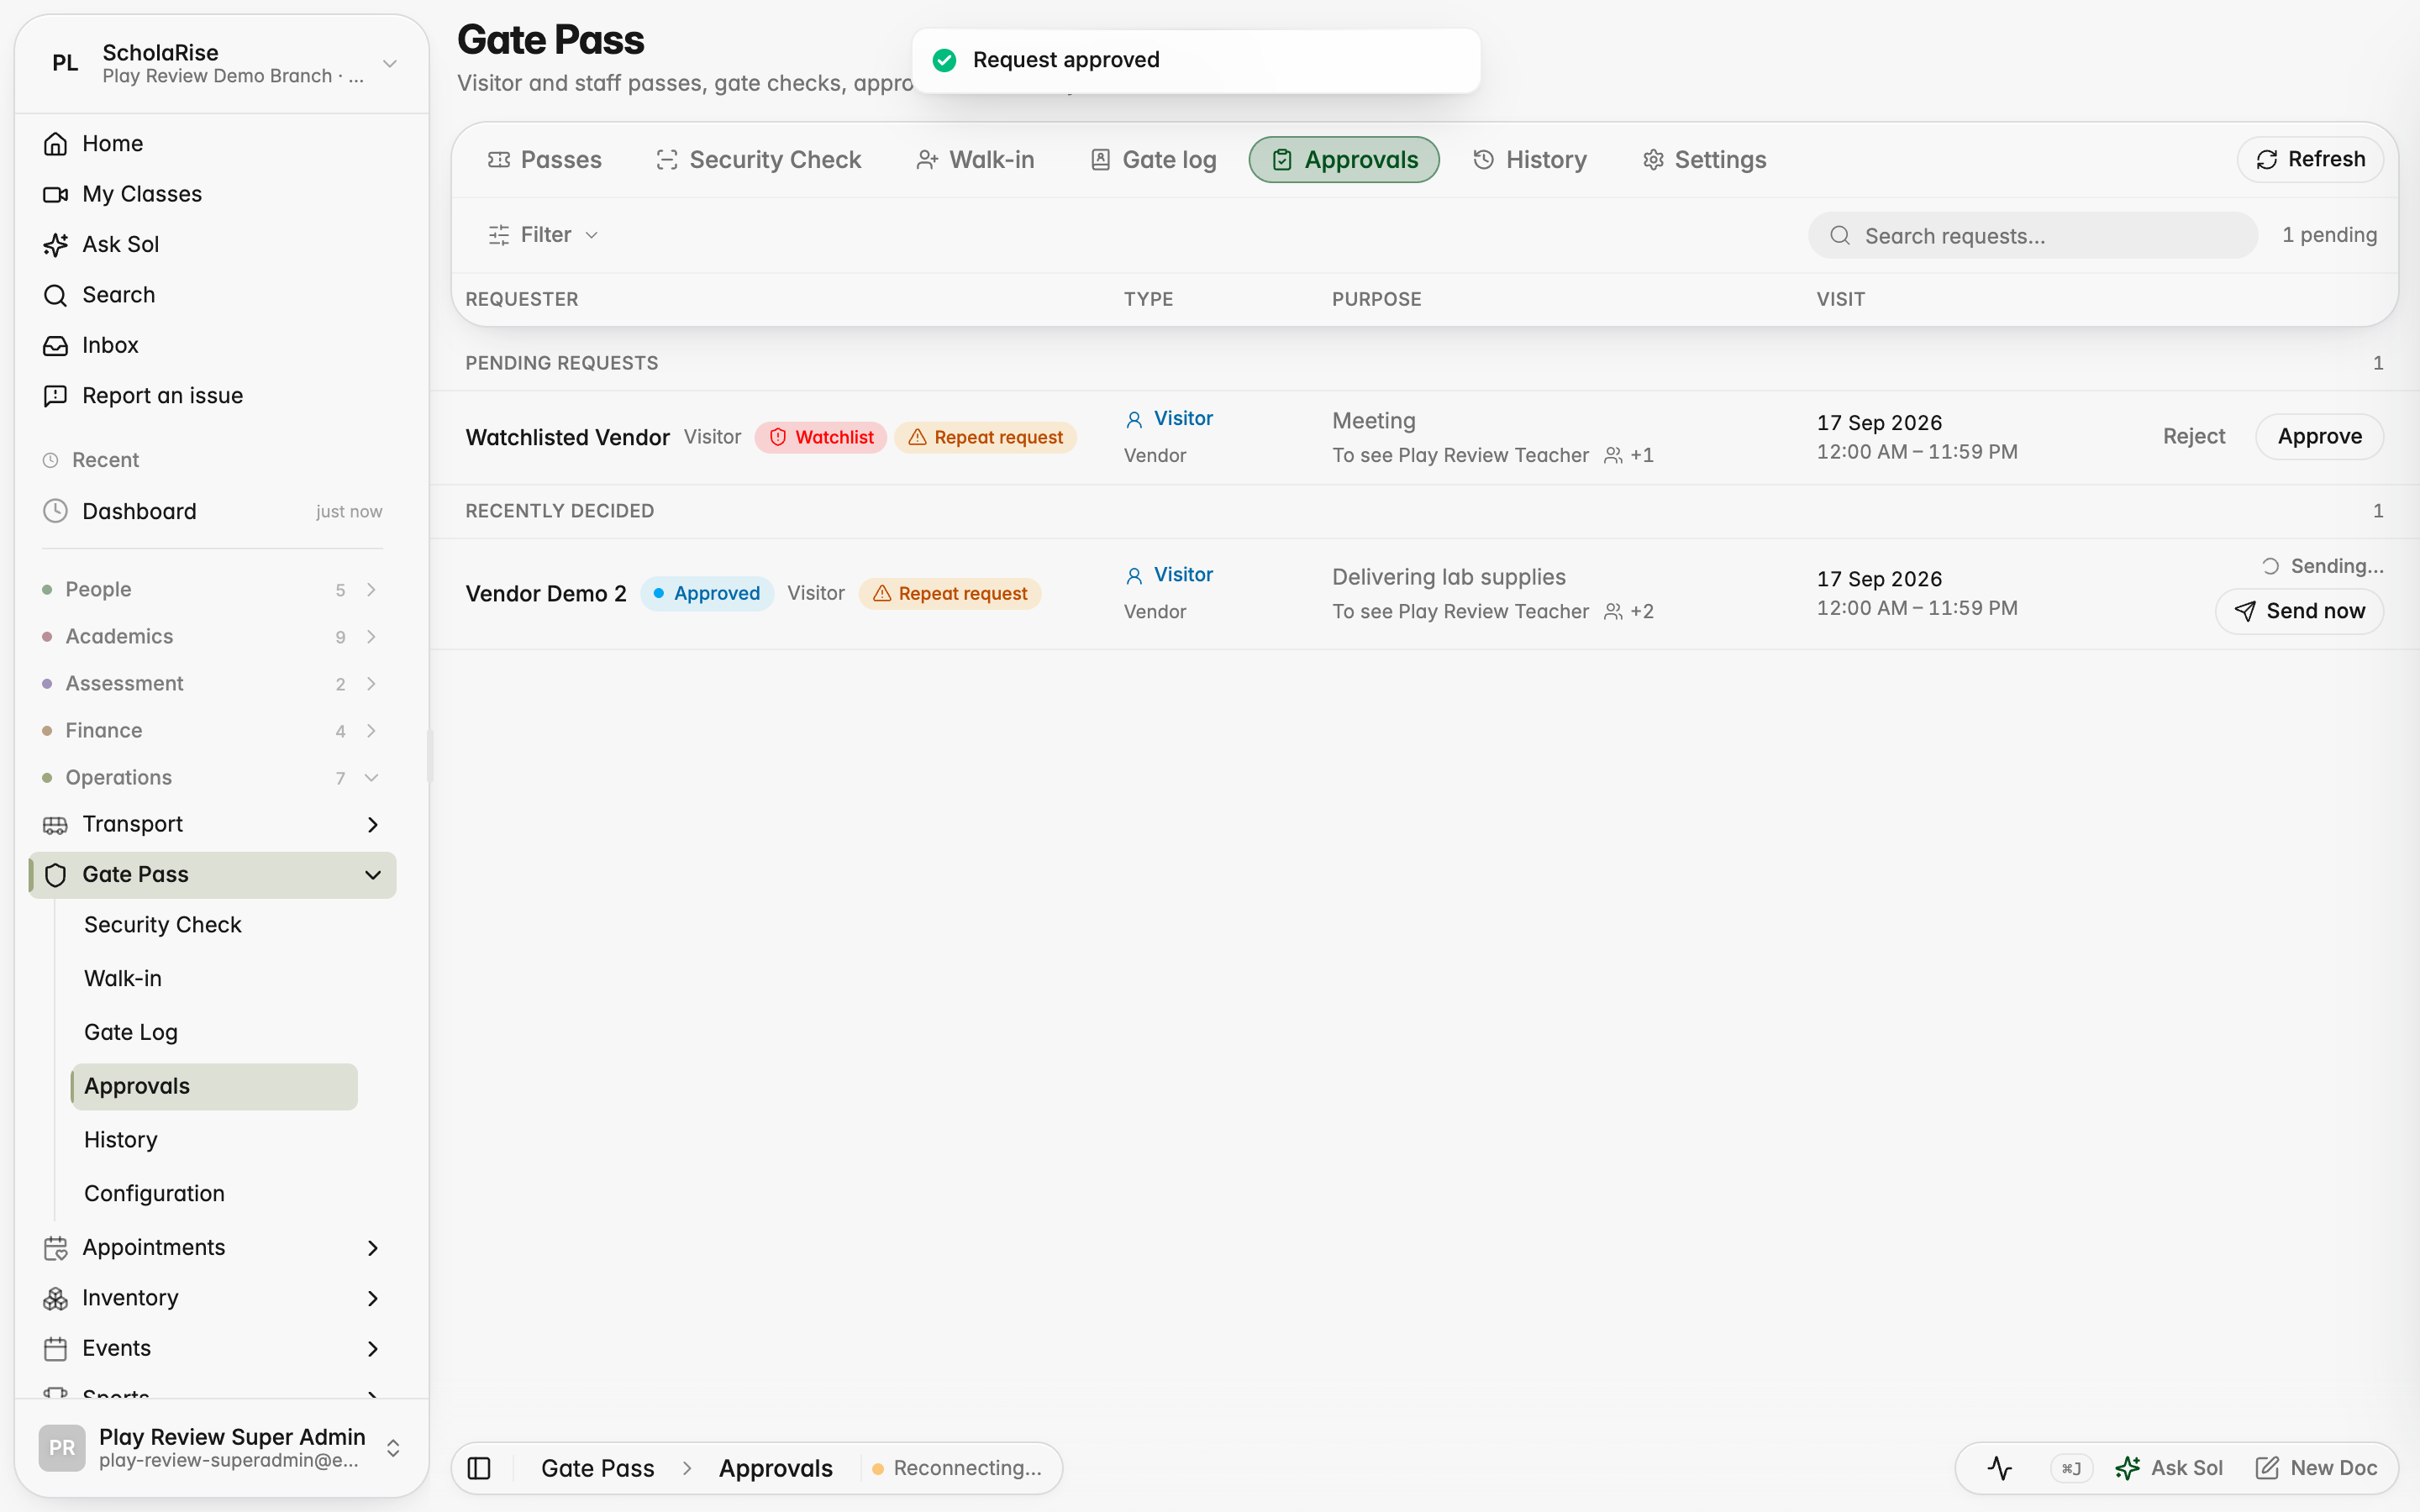Click the Watchlist badge on Watchlisted Vendor
2420x1512 pixels.
tap(820, 437)
